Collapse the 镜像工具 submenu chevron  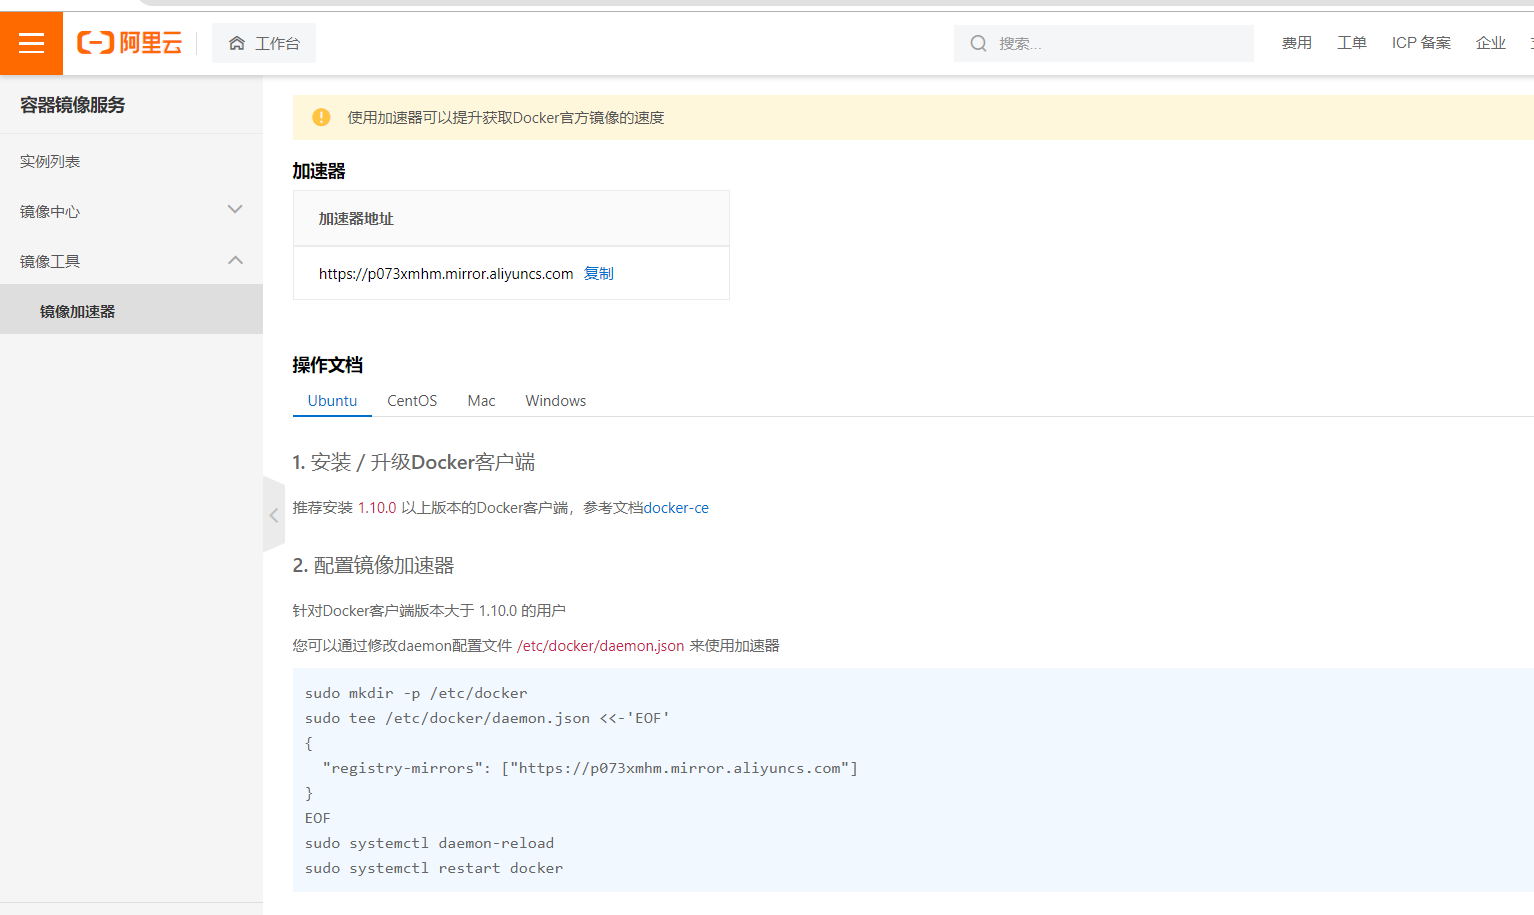coord(235,260)
